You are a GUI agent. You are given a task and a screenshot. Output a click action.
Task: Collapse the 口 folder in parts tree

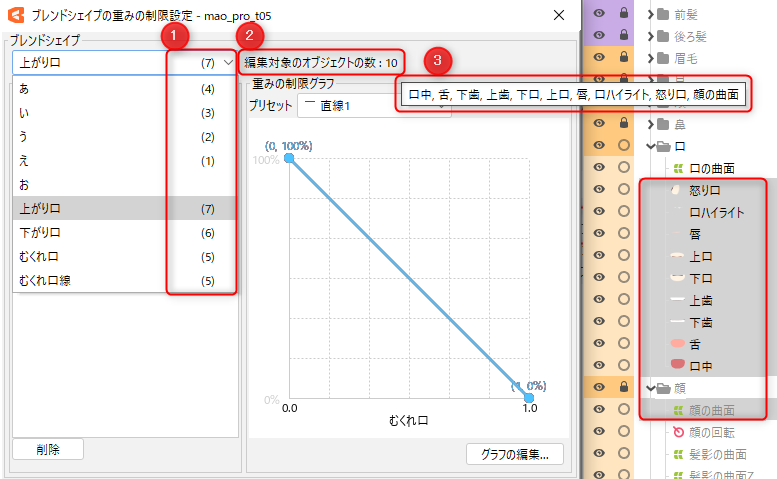tap(651, 146)
